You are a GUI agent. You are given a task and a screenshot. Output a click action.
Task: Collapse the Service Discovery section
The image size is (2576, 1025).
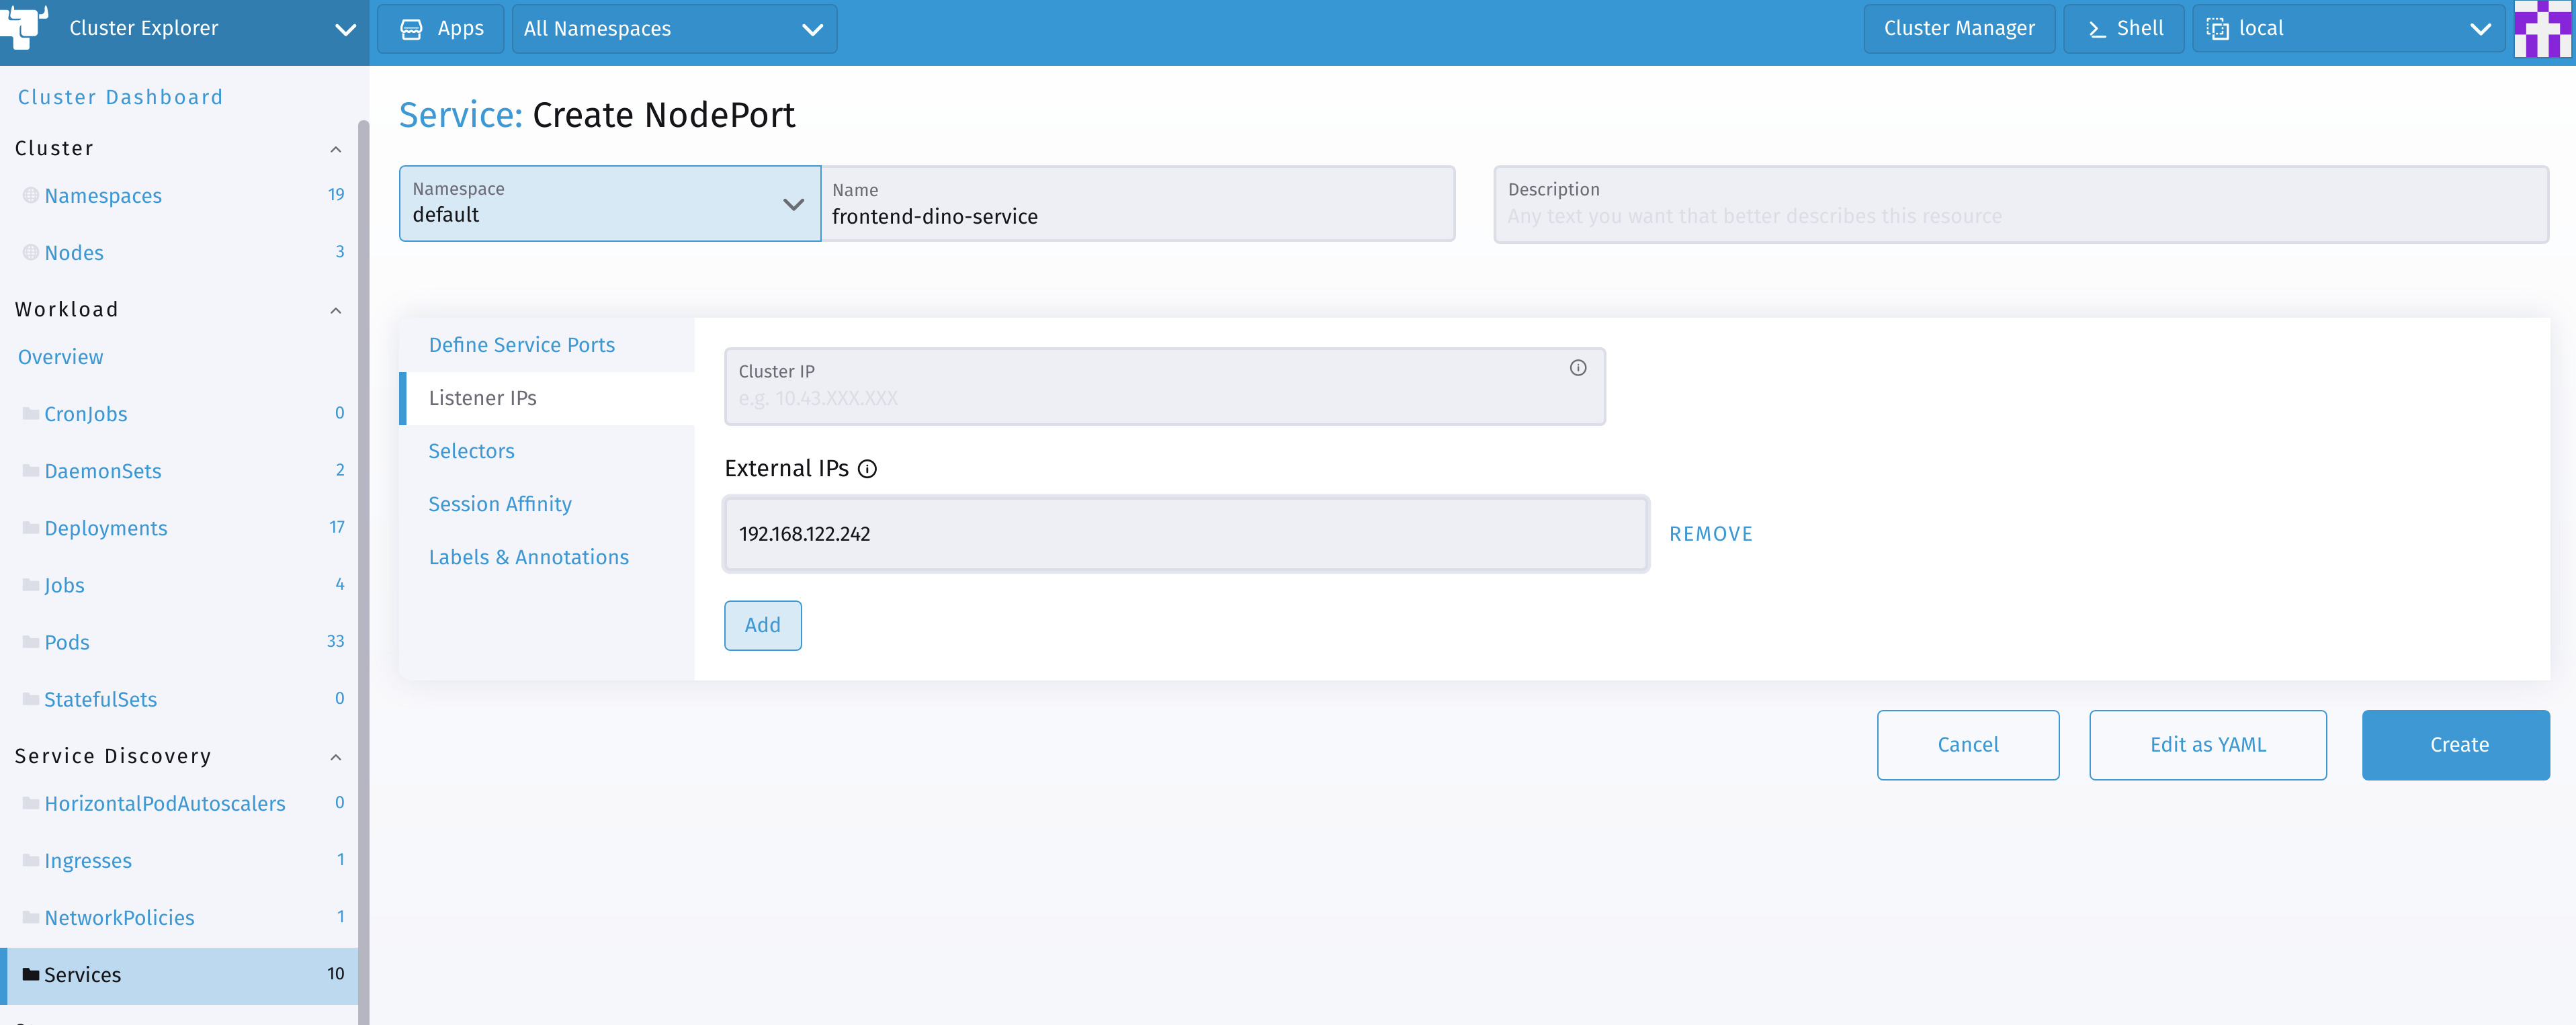(336, 757)
